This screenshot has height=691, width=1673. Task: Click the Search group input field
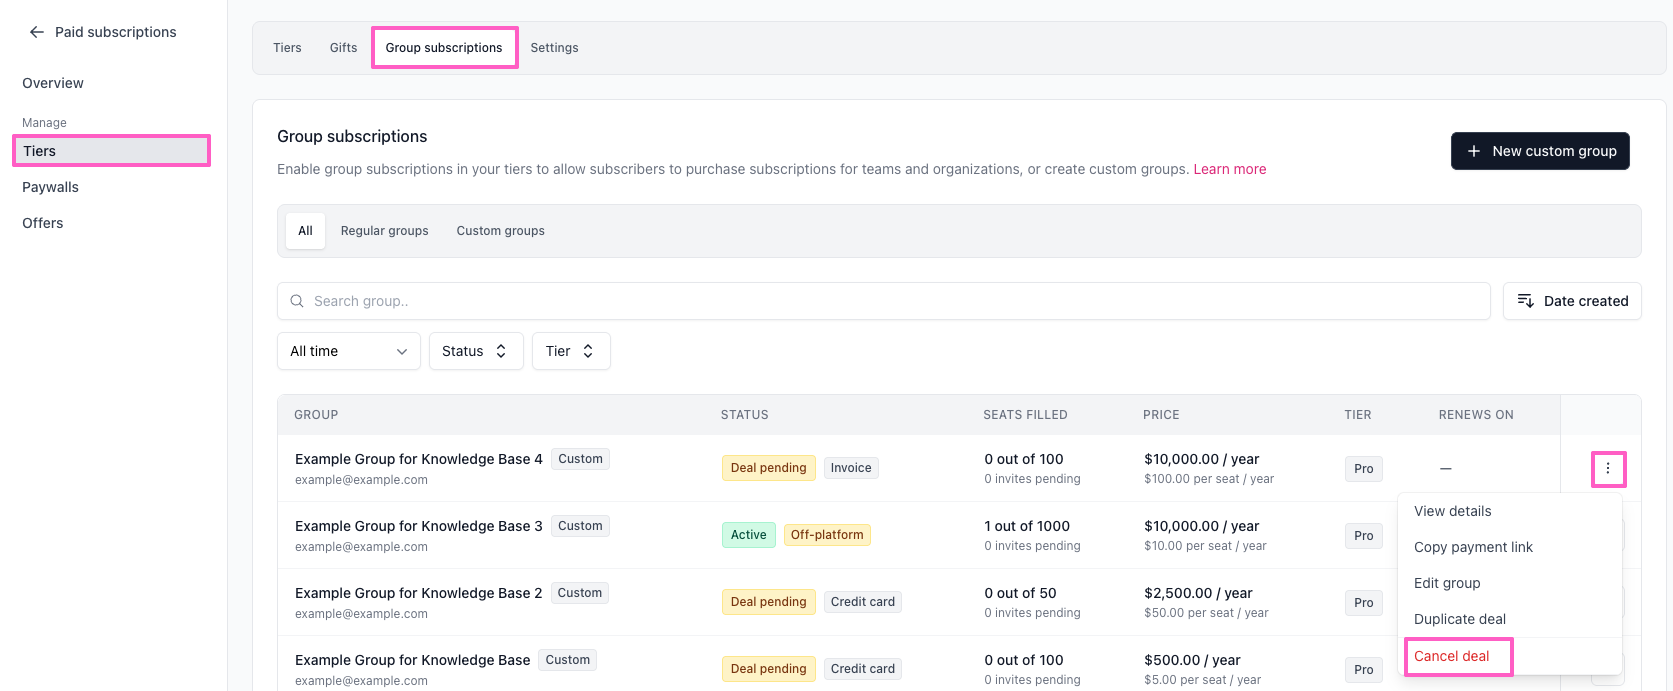[x=884, y=301]
